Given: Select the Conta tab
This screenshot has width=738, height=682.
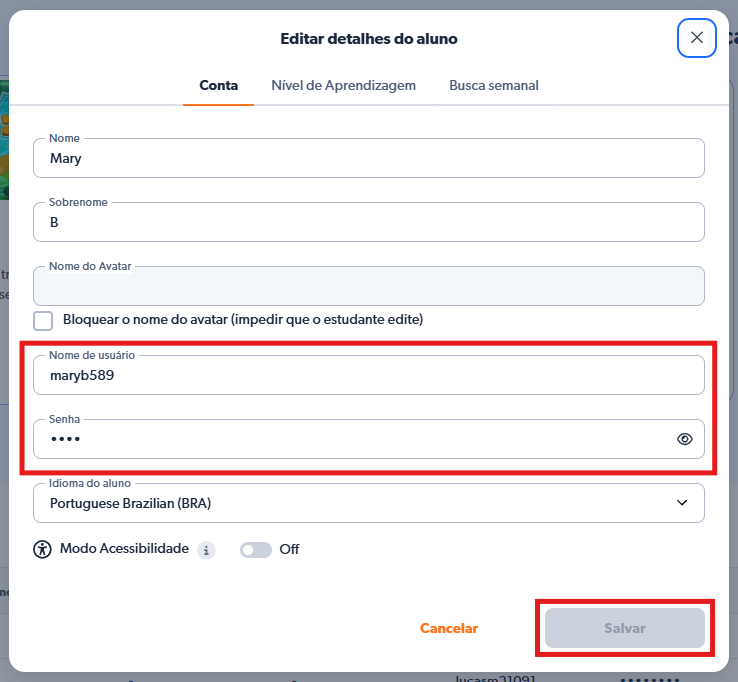Looking at the screenshot, I should [x=218, y=86].
